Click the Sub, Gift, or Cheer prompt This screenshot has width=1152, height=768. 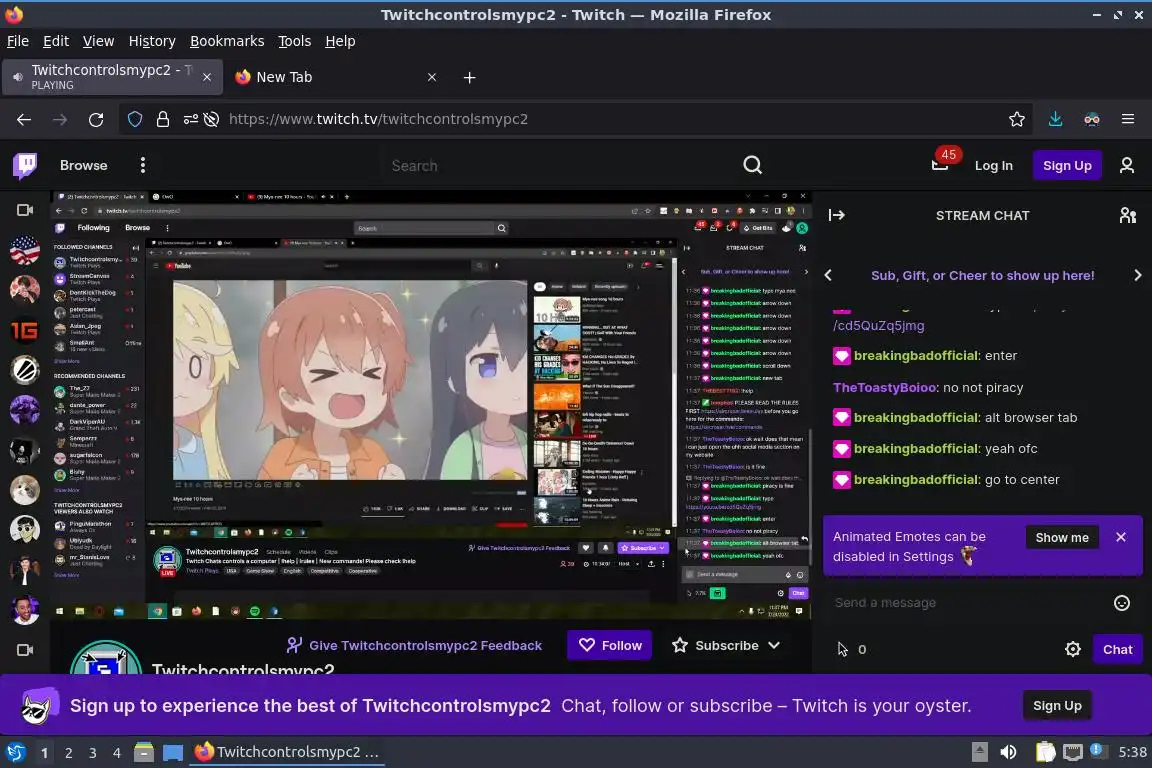coord(982,275)
